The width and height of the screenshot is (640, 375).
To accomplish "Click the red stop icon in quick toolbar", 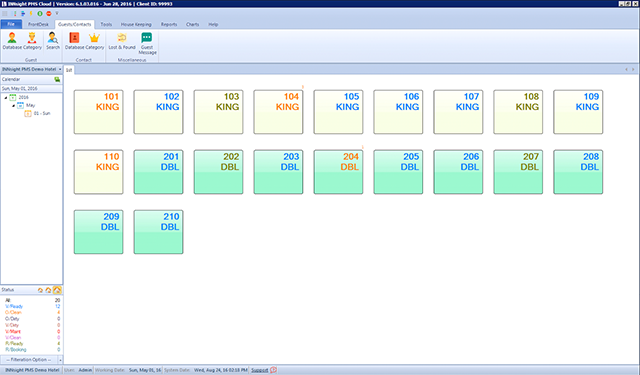I will click(49, 13).
